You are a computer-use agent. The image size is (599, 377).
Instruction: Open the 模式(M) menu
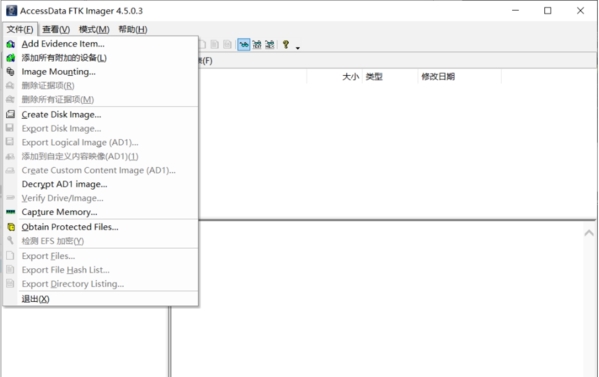click(x=94, y=29)
